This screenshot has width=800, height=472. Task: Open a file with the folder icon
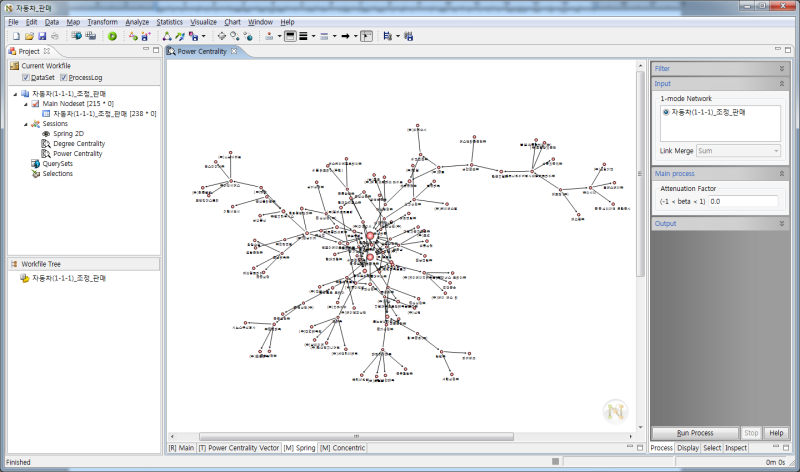tap(29, 36)
